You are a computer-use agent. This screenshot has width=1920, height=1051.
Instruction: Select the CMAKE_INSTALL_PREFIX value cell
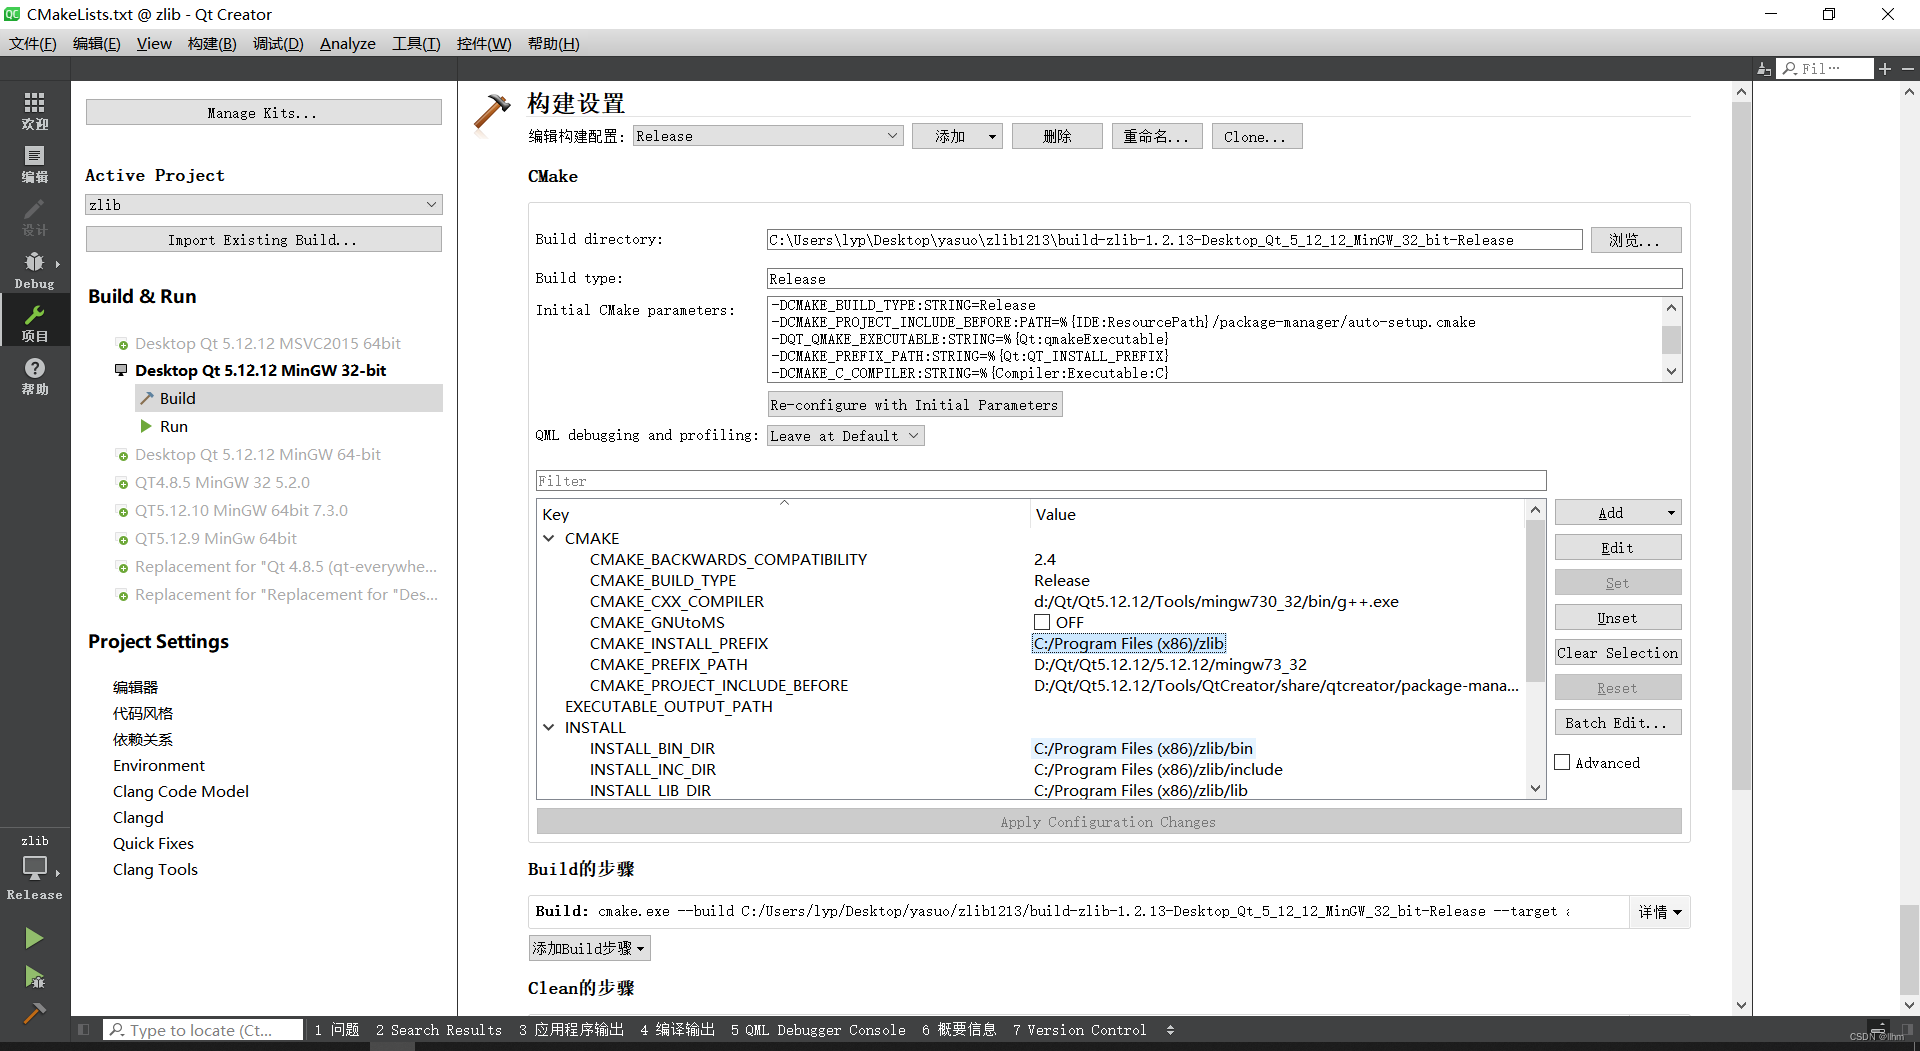1129,643
